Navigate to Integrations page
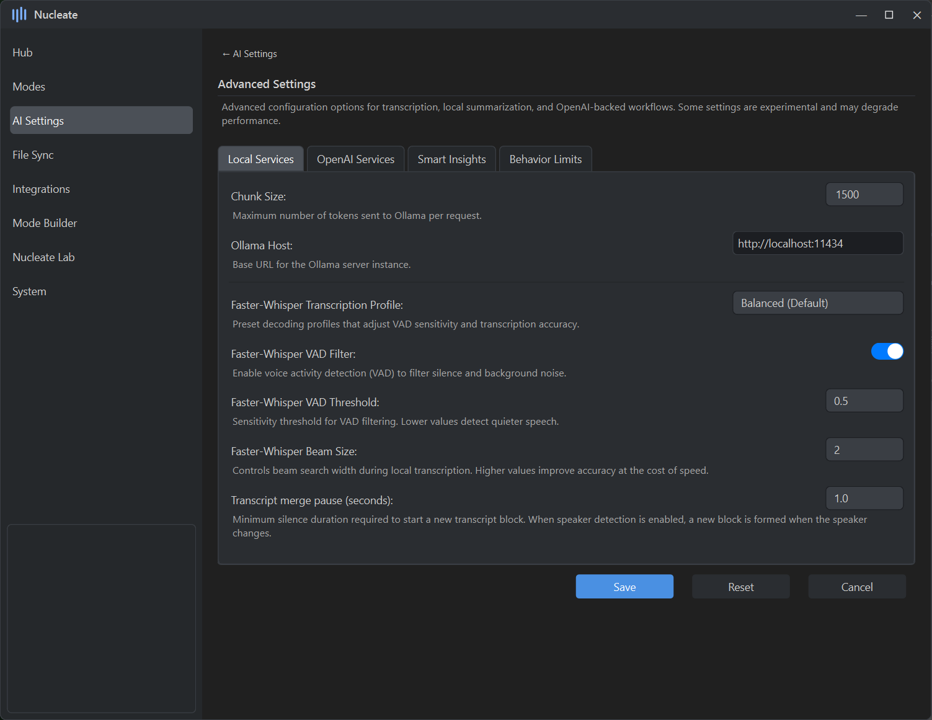 (41, 189)
